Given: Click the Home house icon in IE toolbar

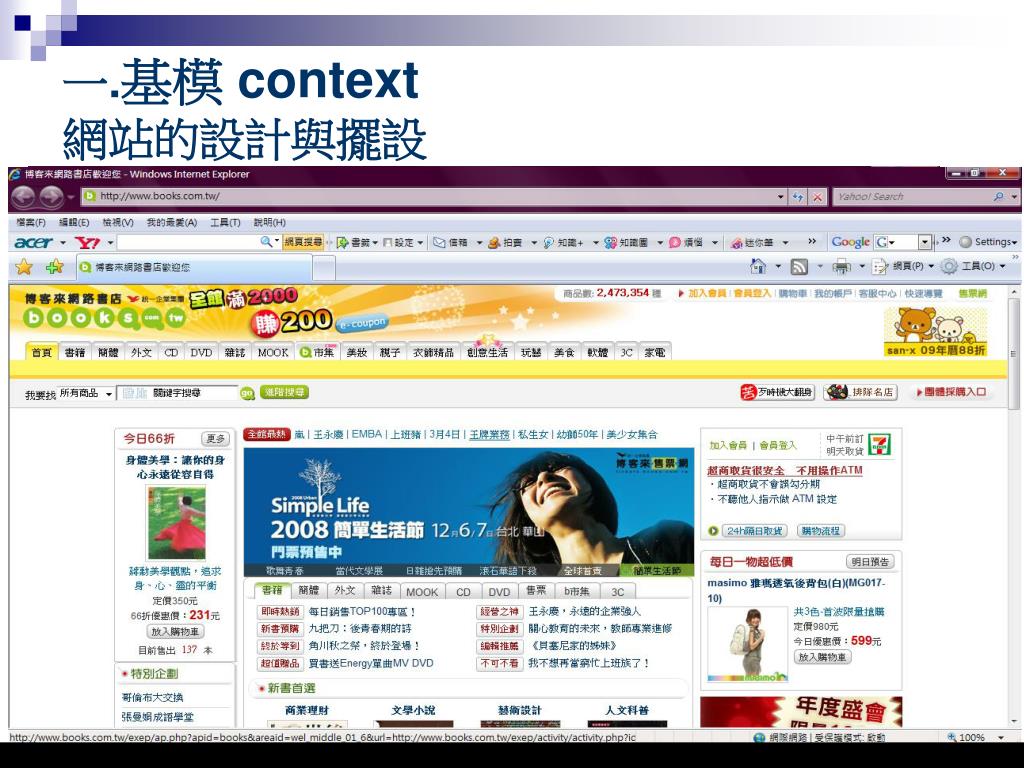Looking at the screenshot, I should pos(759,266).
